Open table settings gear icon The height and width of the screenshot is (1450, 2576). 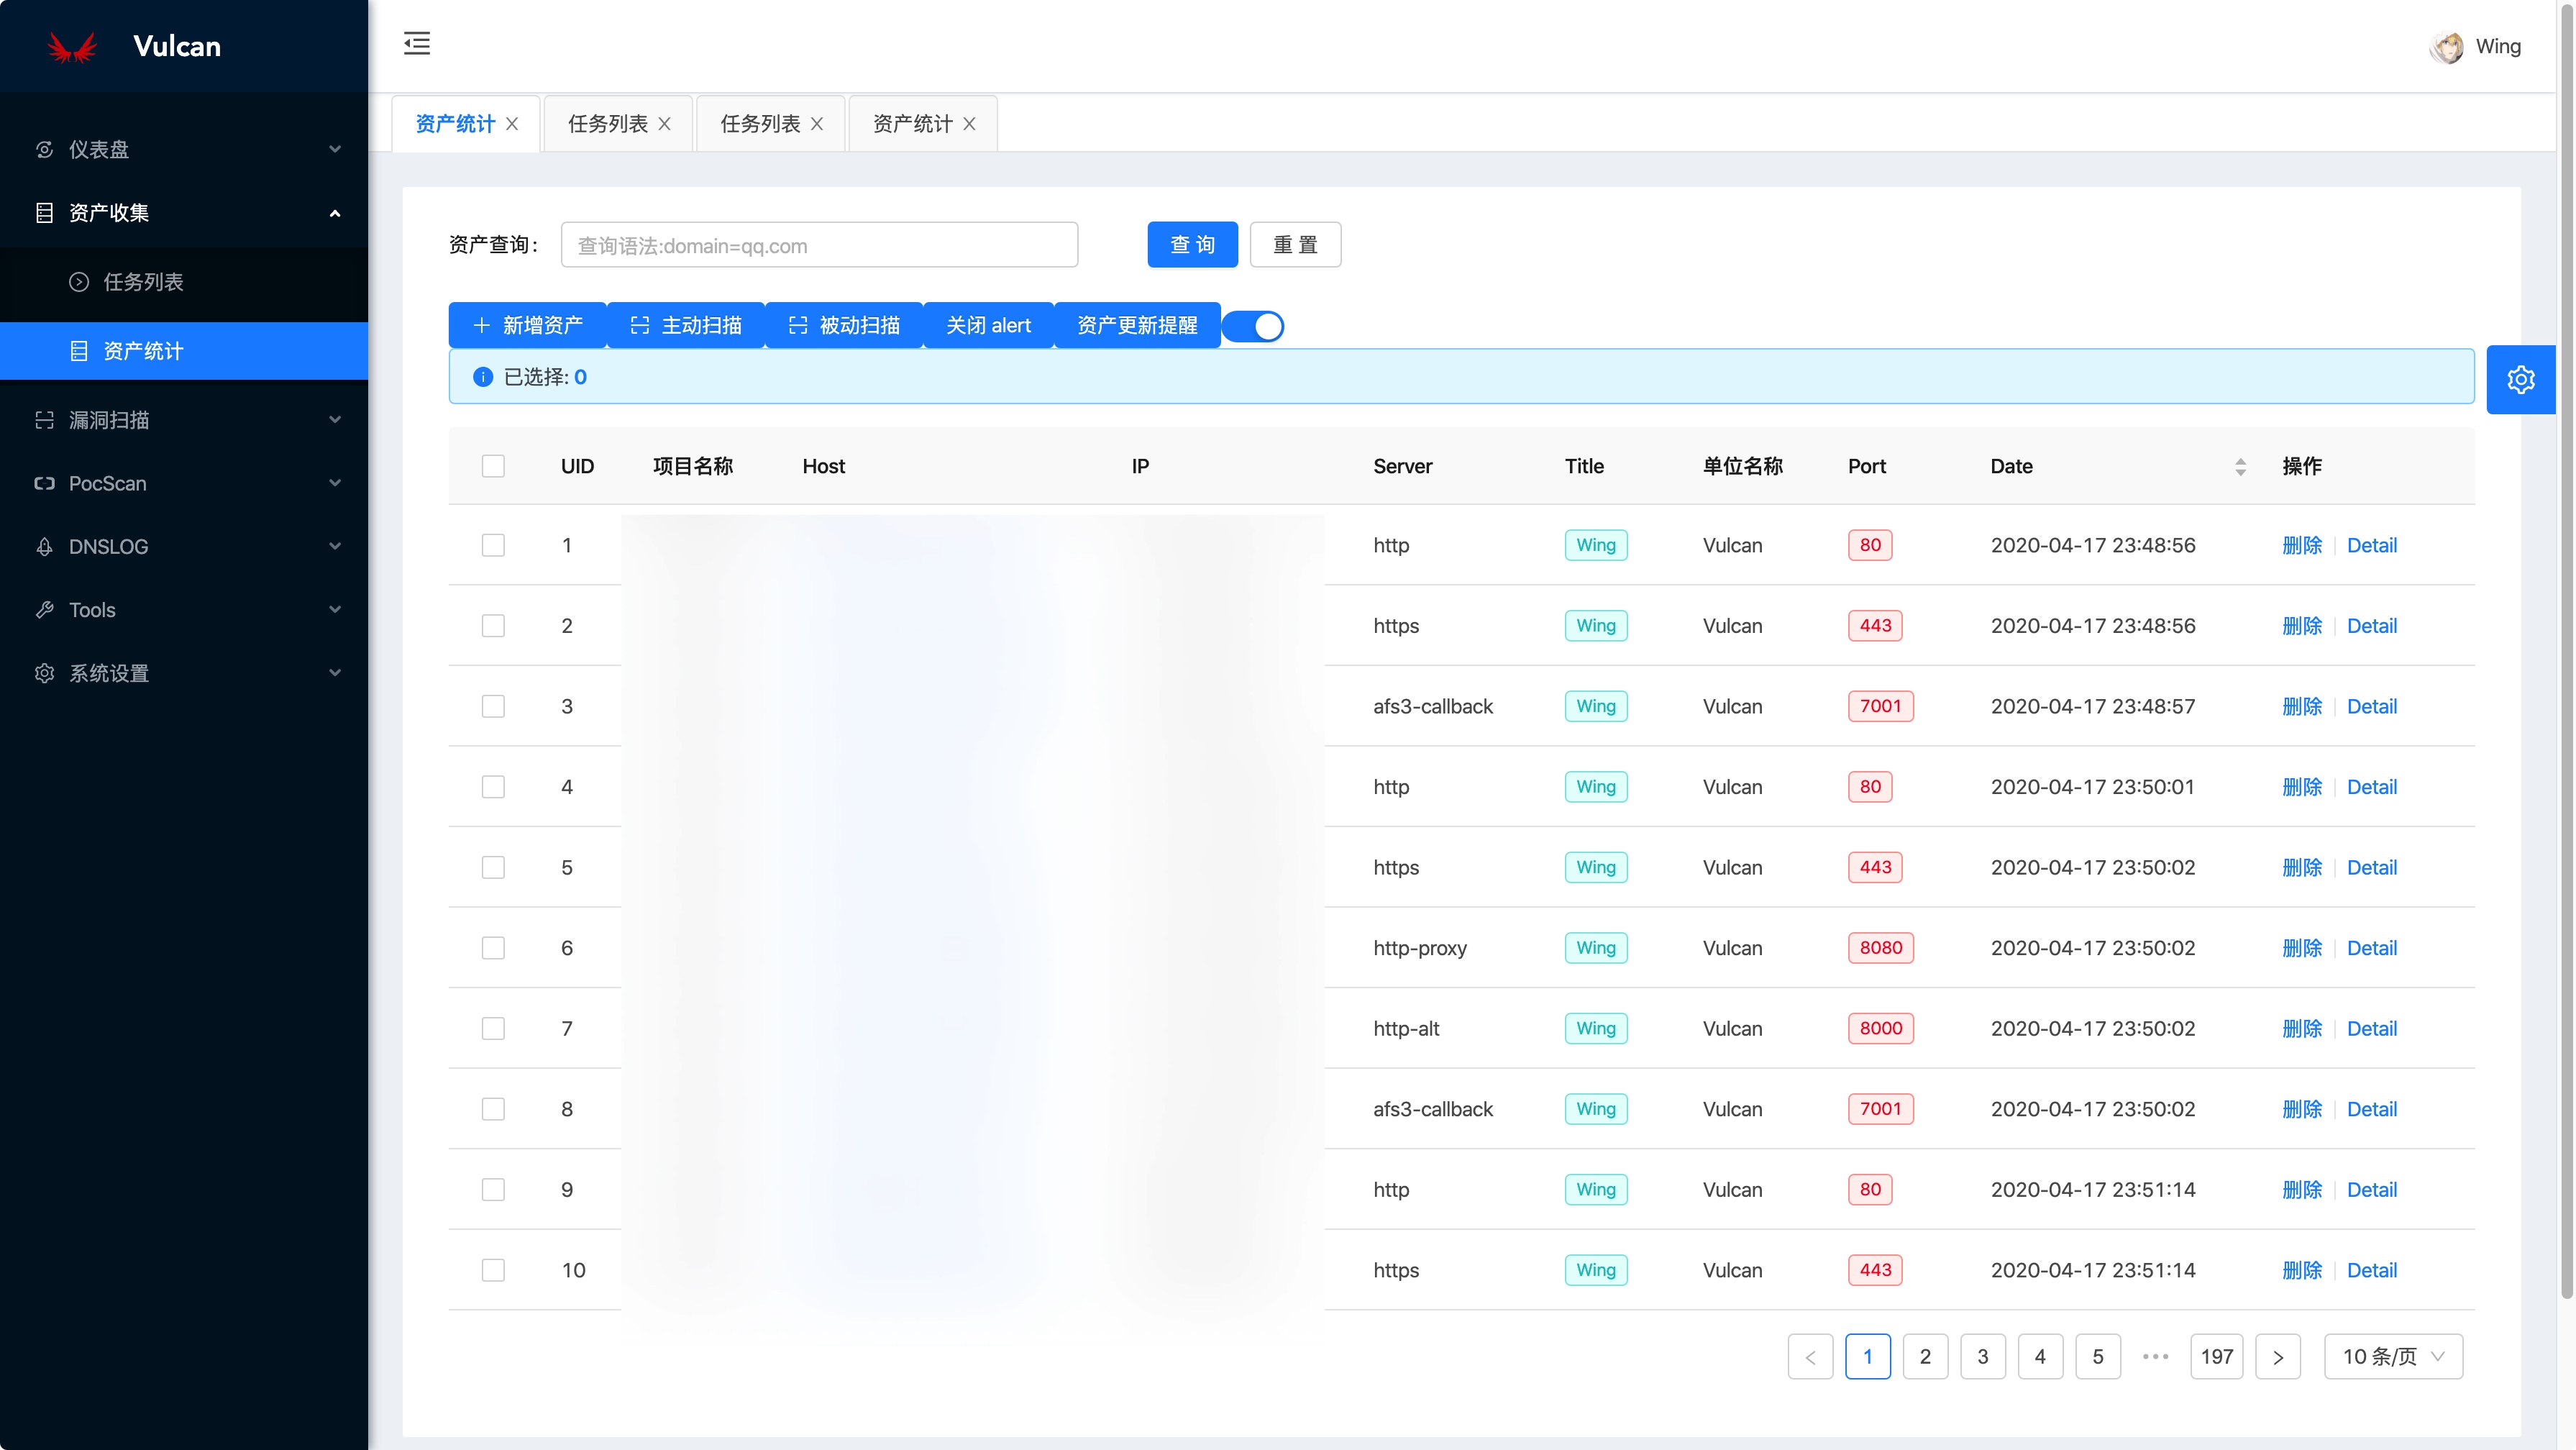[2520, 380]
